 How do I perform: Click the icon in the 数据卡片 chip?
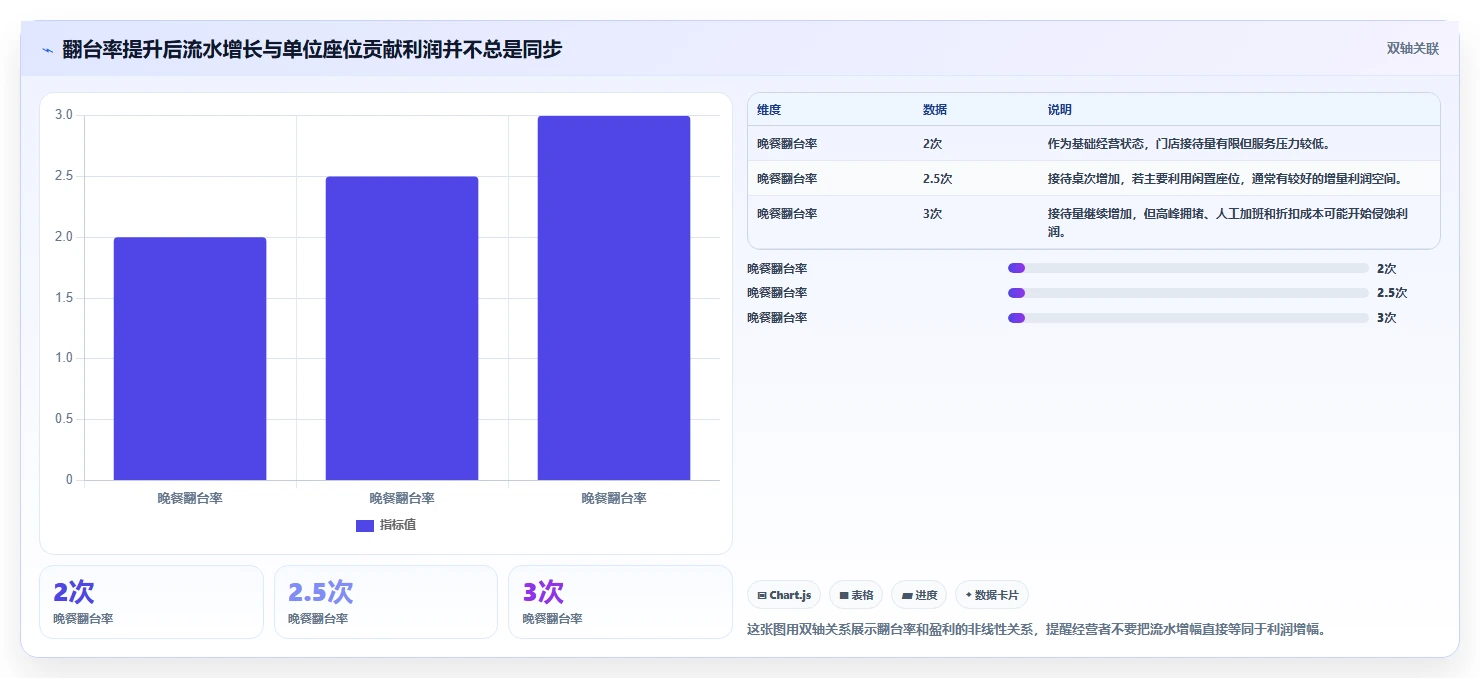[969, 595]
